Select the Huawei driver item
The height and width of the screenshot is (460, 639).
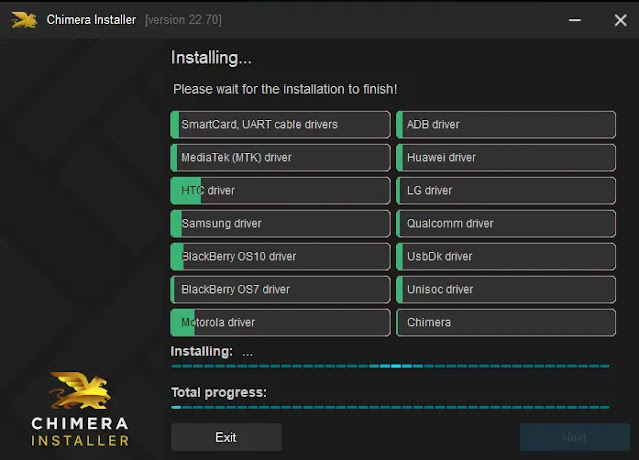[x=506, y=158]
